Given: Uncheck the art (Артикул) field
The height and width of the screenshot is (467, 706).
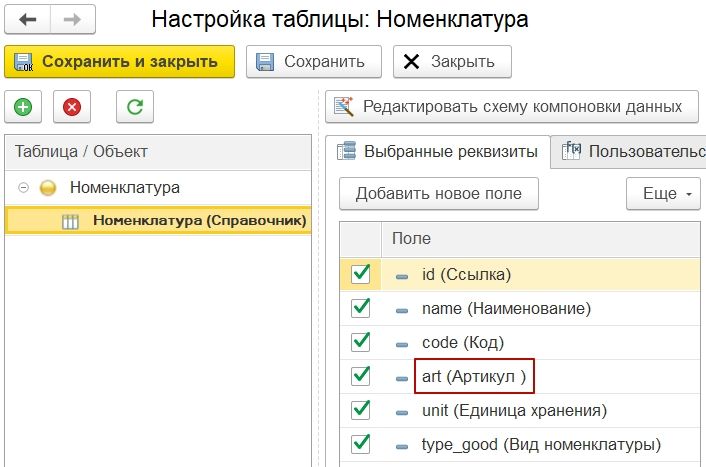Looking at the screenshot, I should (x=361, y=376).
